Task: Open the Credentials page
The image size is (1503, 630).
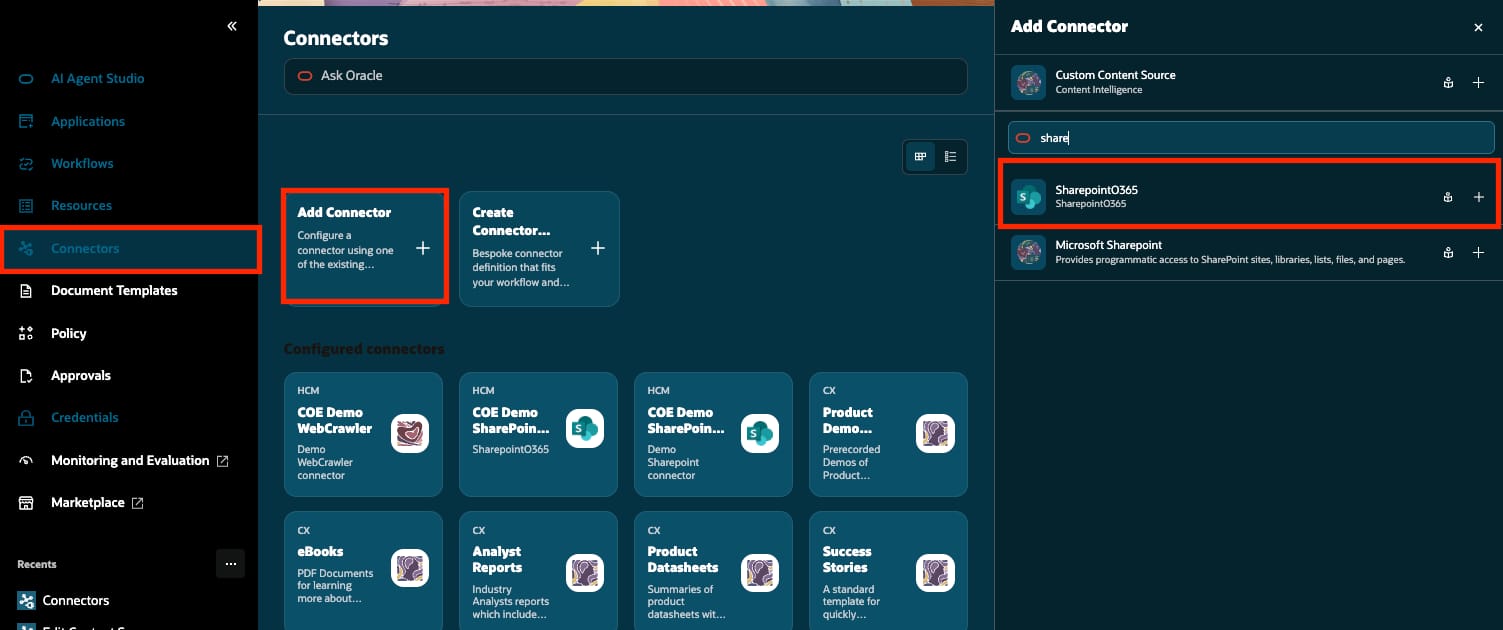Action: (84, 417)
